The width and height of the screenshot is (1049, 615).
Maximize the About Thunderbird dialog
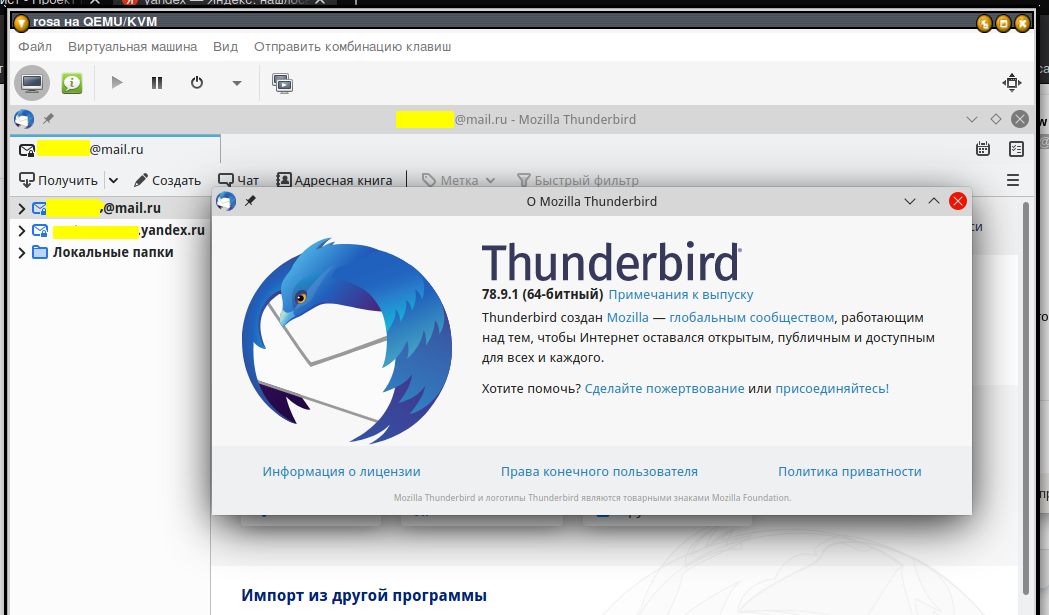[934, 201]
